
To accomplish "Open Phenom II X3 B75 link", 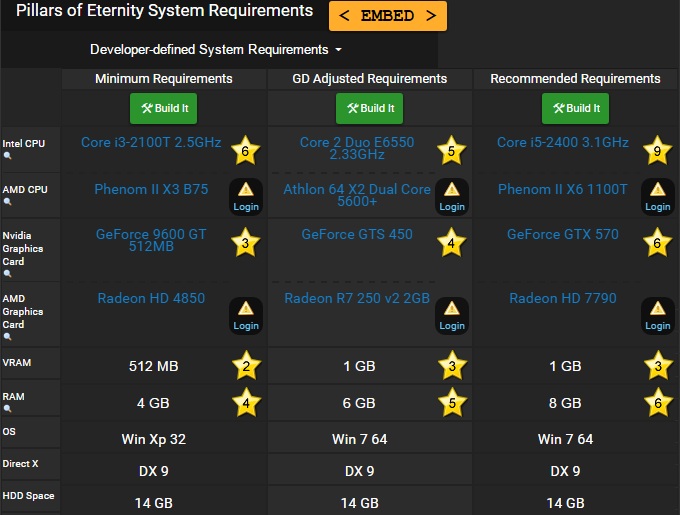I will coord(151,189).
